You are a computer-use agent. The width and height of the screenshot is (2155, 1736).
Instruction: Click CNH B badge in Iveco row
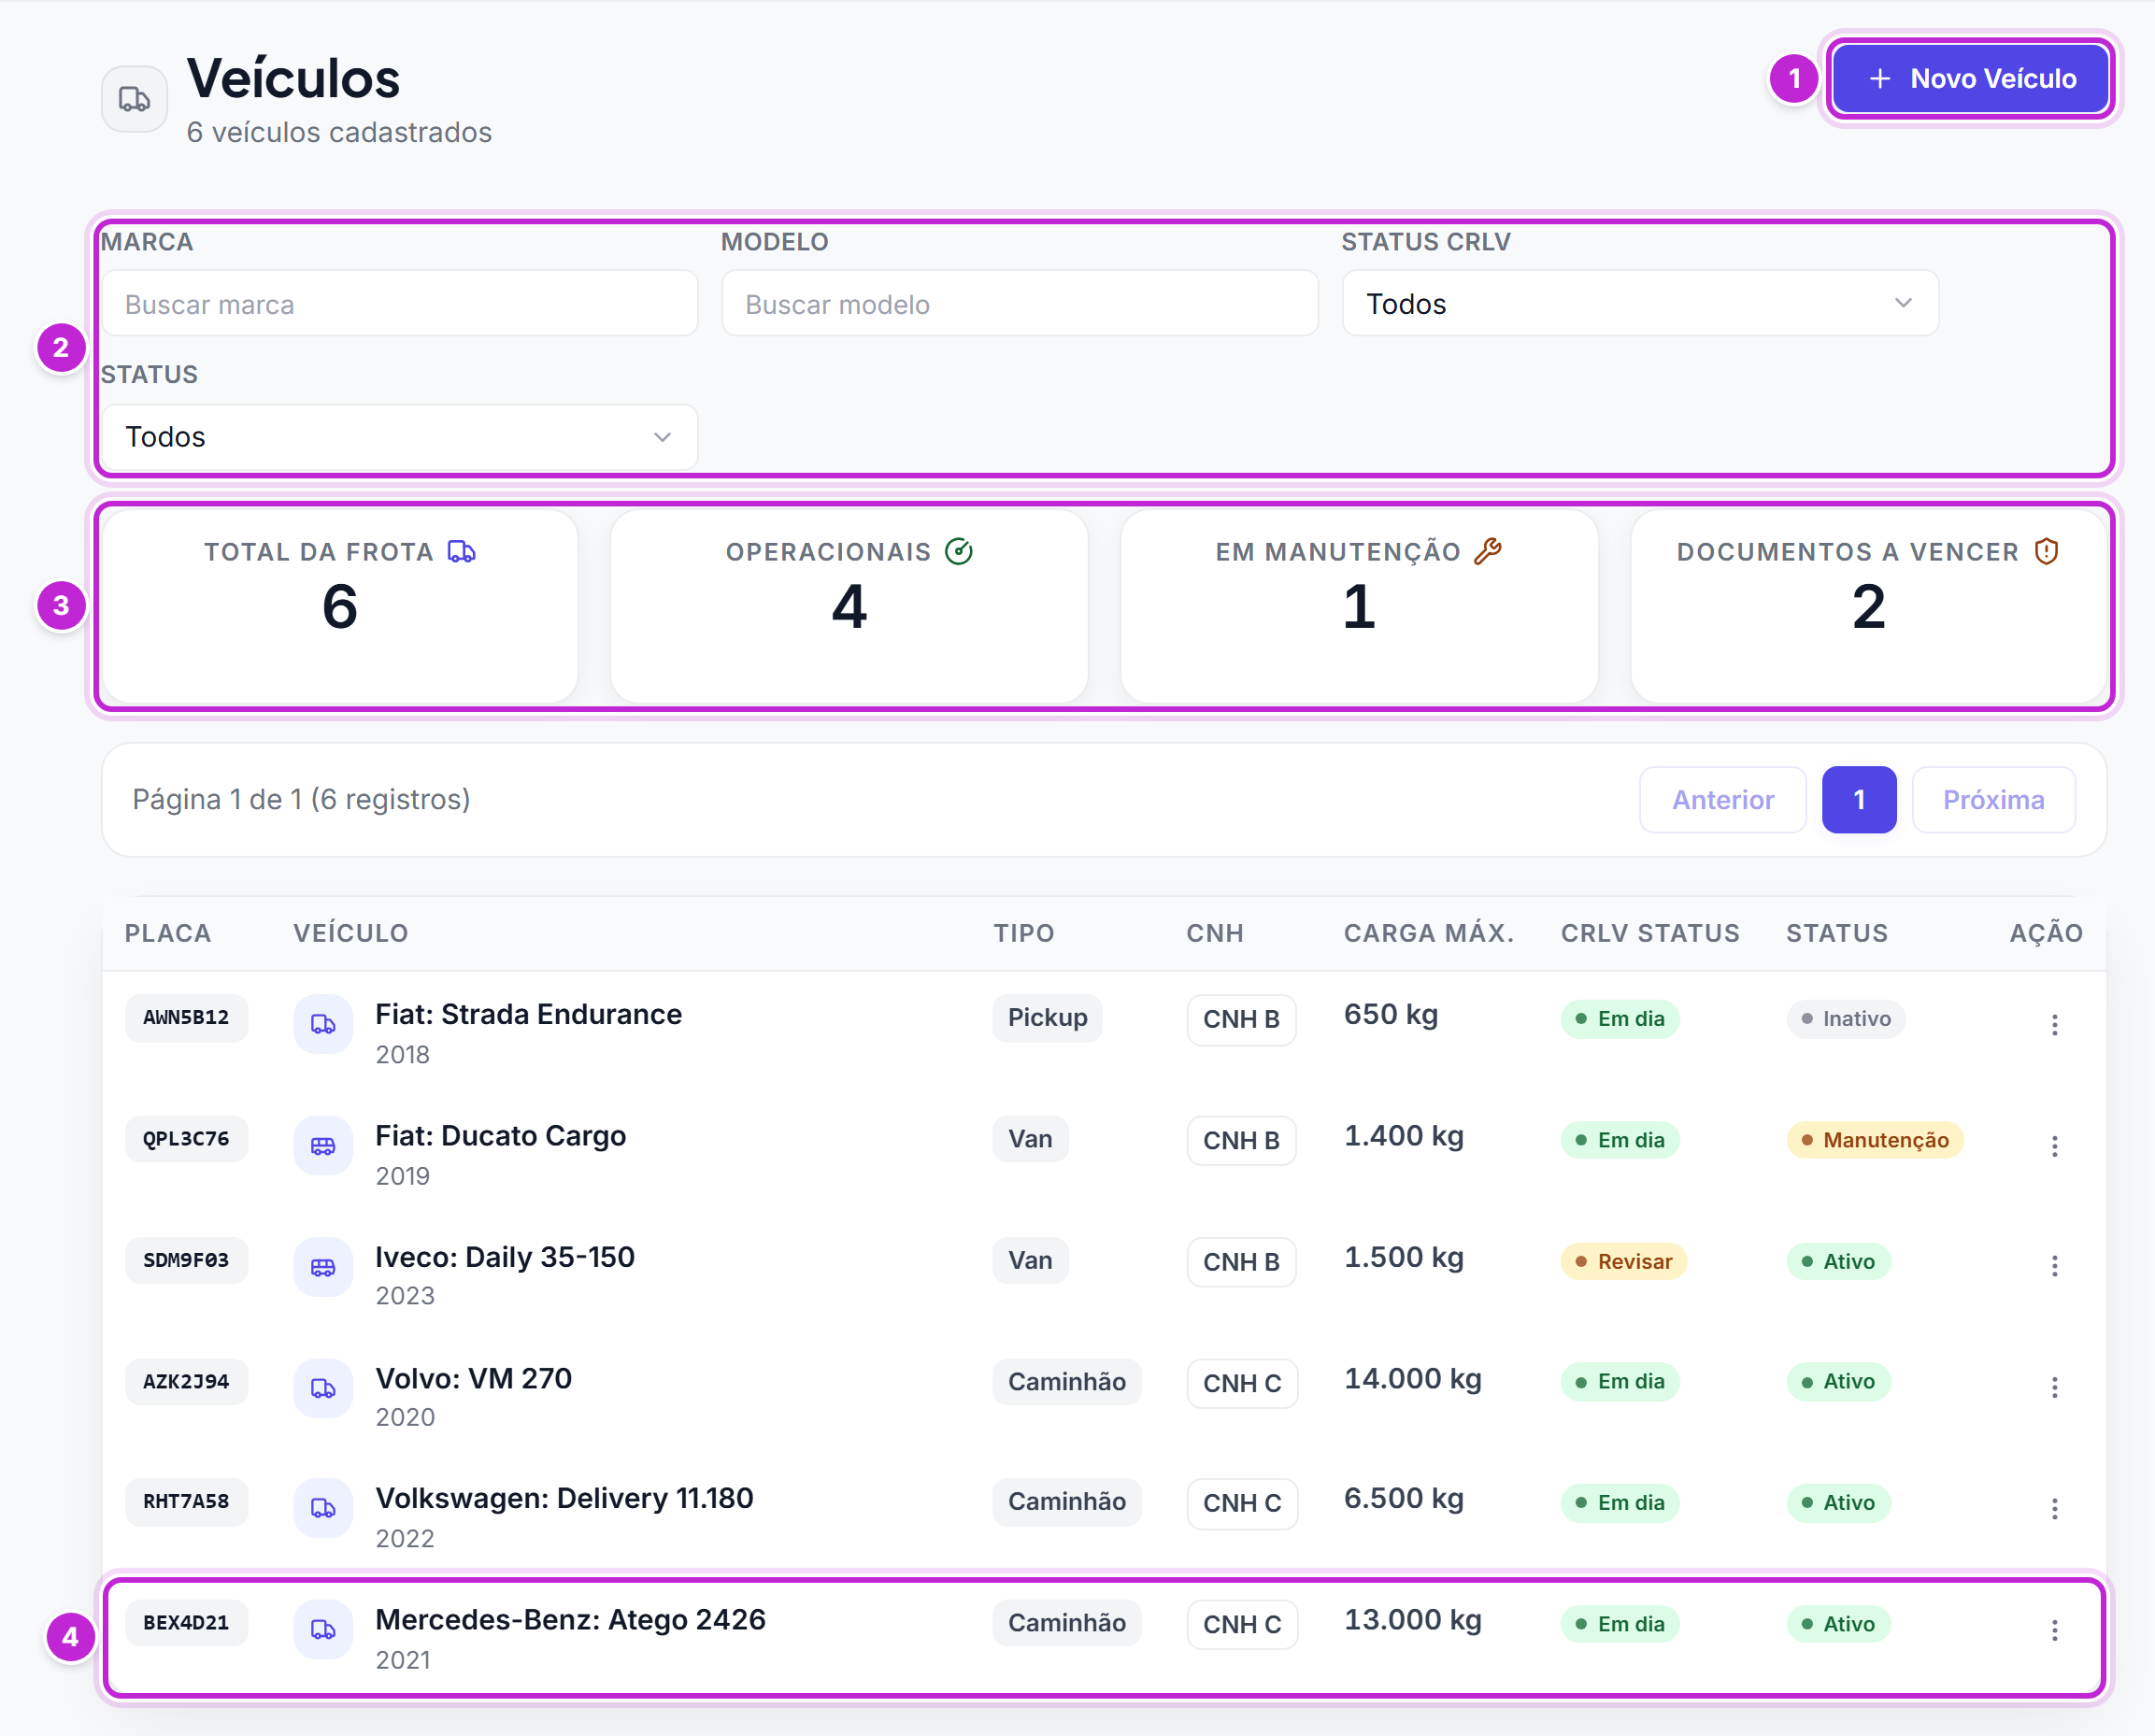point(1241,1262)
